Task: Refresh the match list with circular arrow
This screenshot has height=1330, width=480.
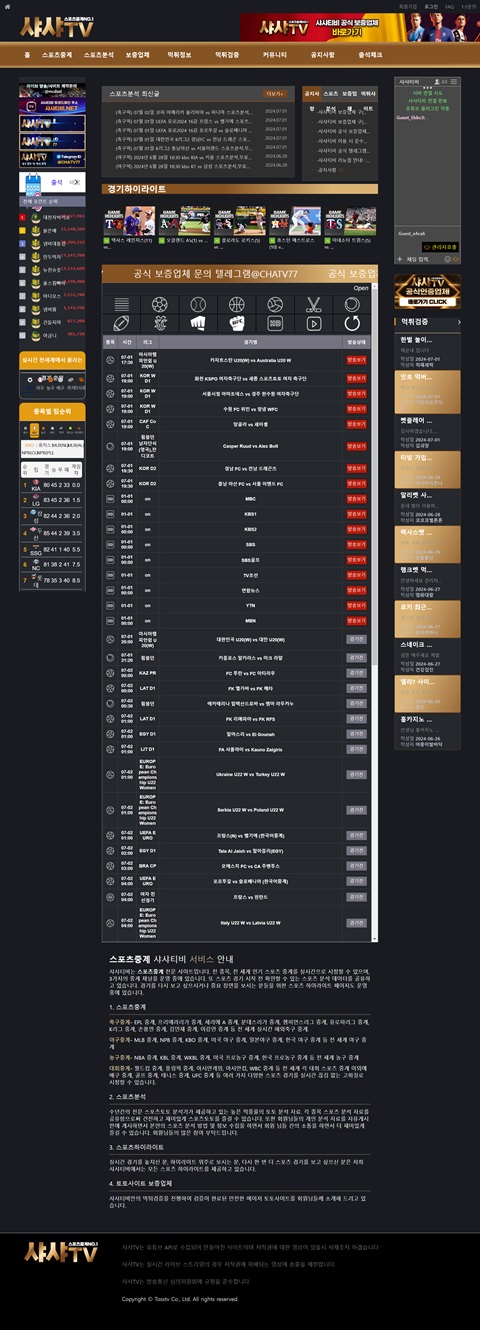Action: click(x=352, y=323)
